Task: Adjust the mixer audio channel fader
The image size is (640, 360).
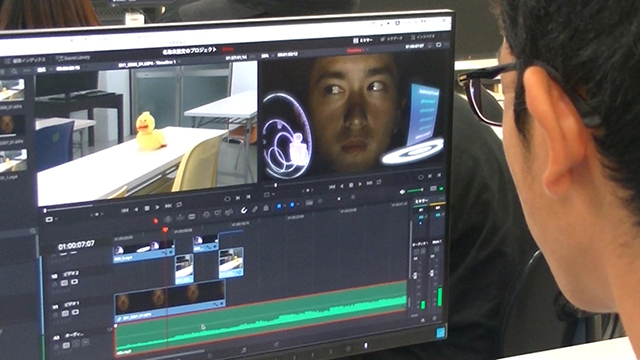Action: (416, 276)
